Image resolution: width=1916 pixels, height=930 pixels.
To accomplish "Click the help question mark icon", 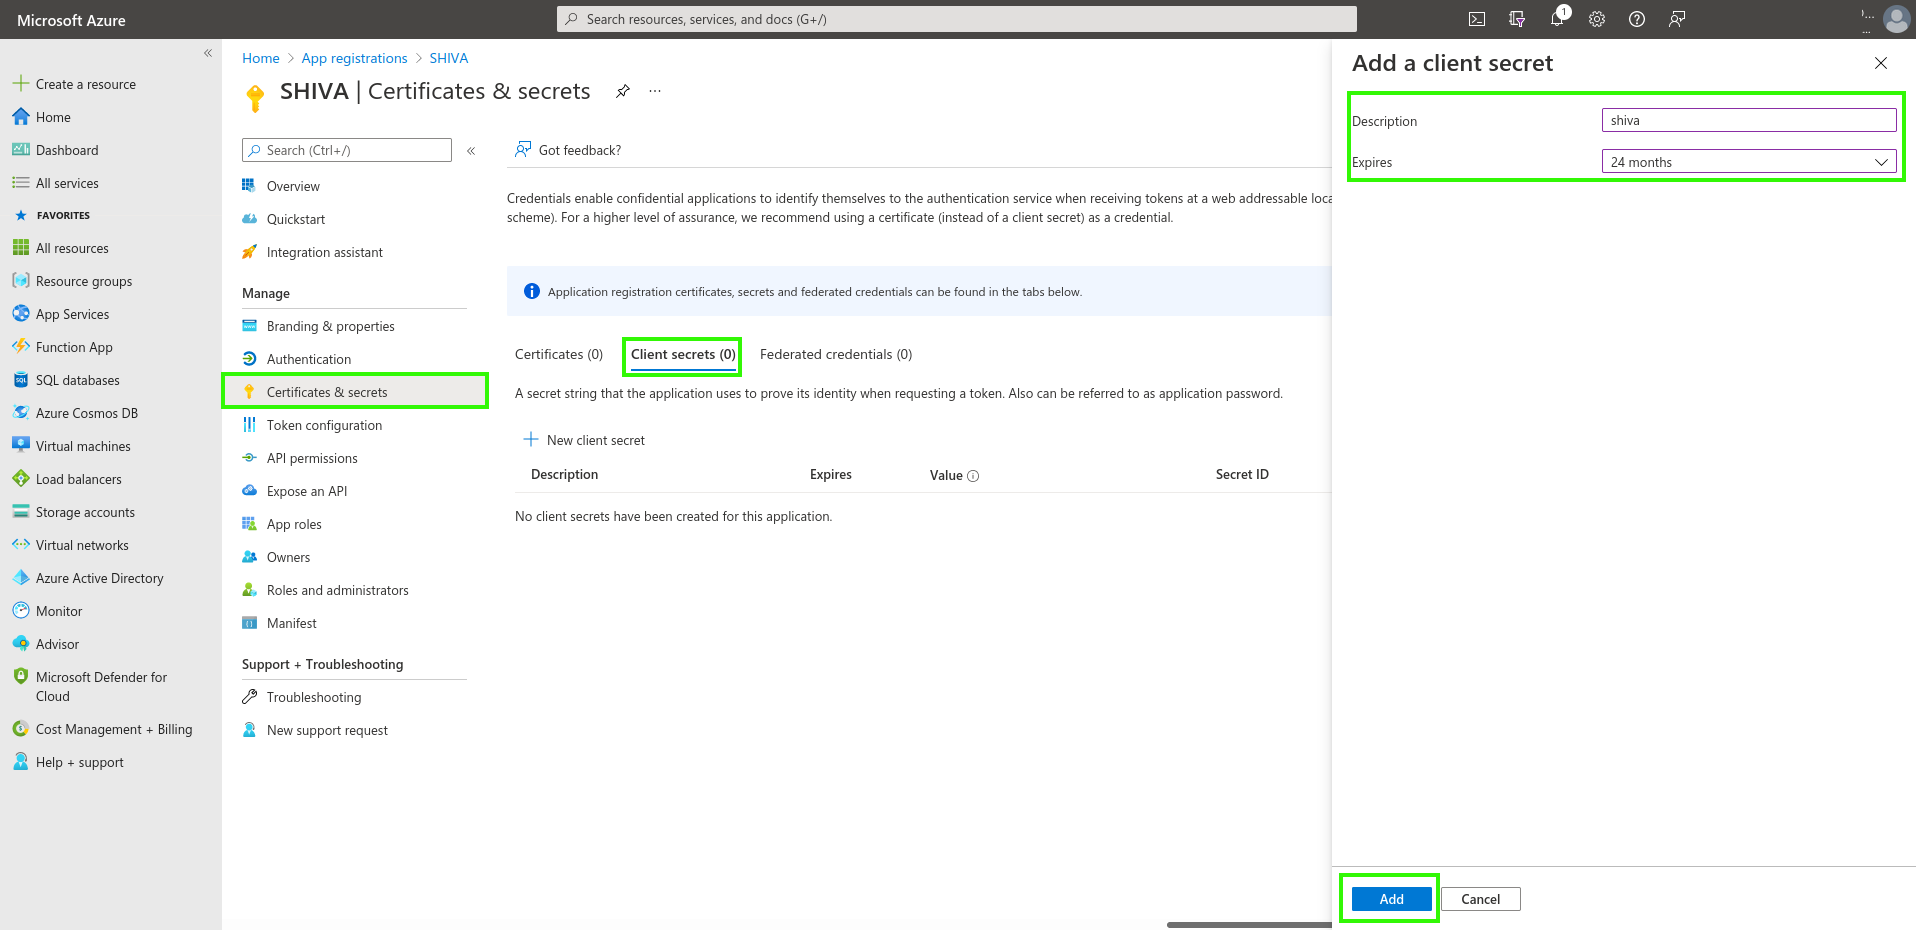I will point(1637,19).
